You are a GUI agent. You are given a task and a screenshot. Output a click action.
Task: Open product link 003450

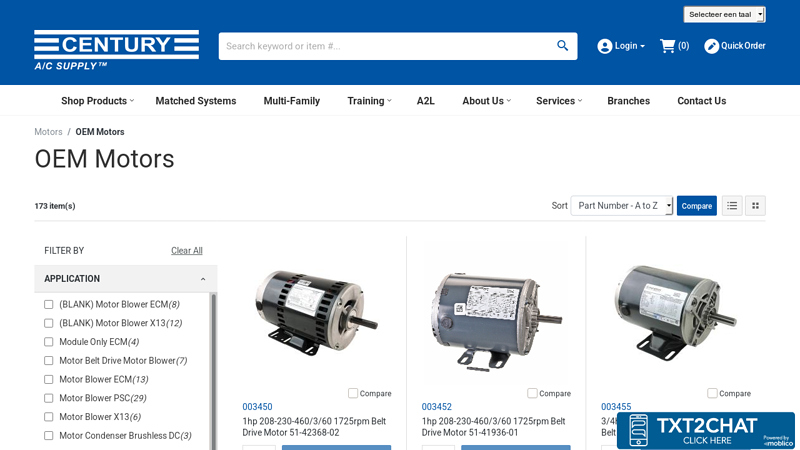[257, 407]
